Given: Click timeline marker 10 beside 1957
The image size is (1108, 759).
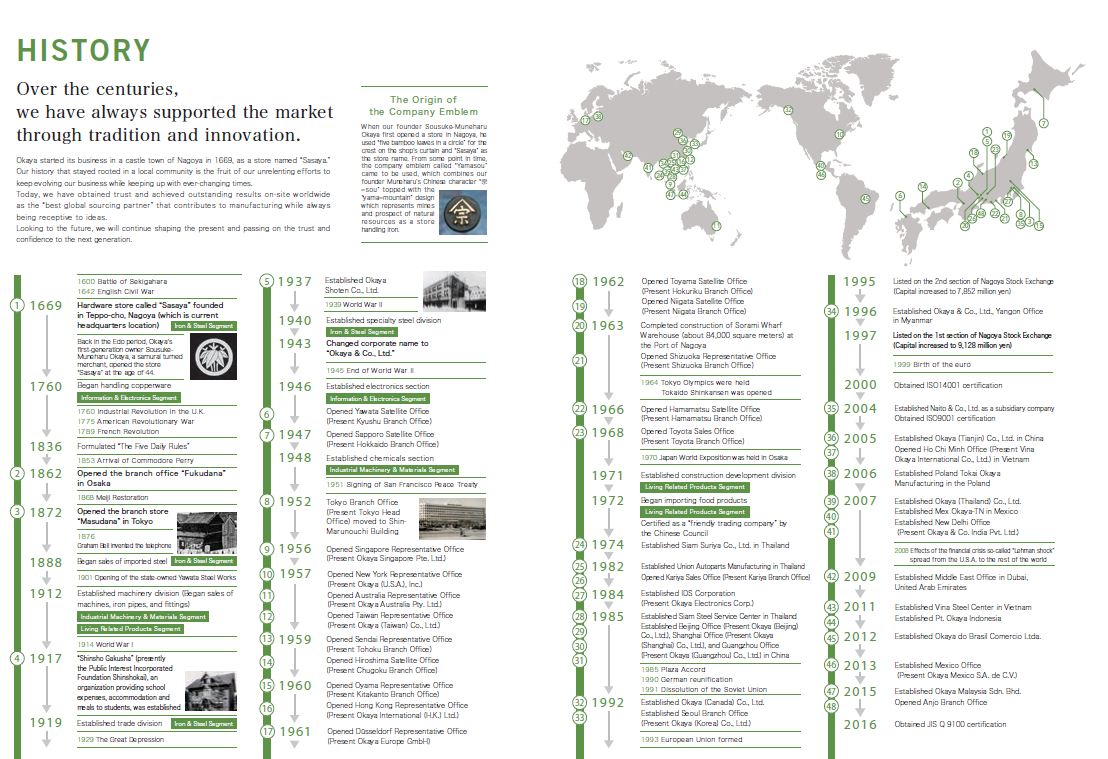Looking at the screenshot, I should click(x=266, y=574).
